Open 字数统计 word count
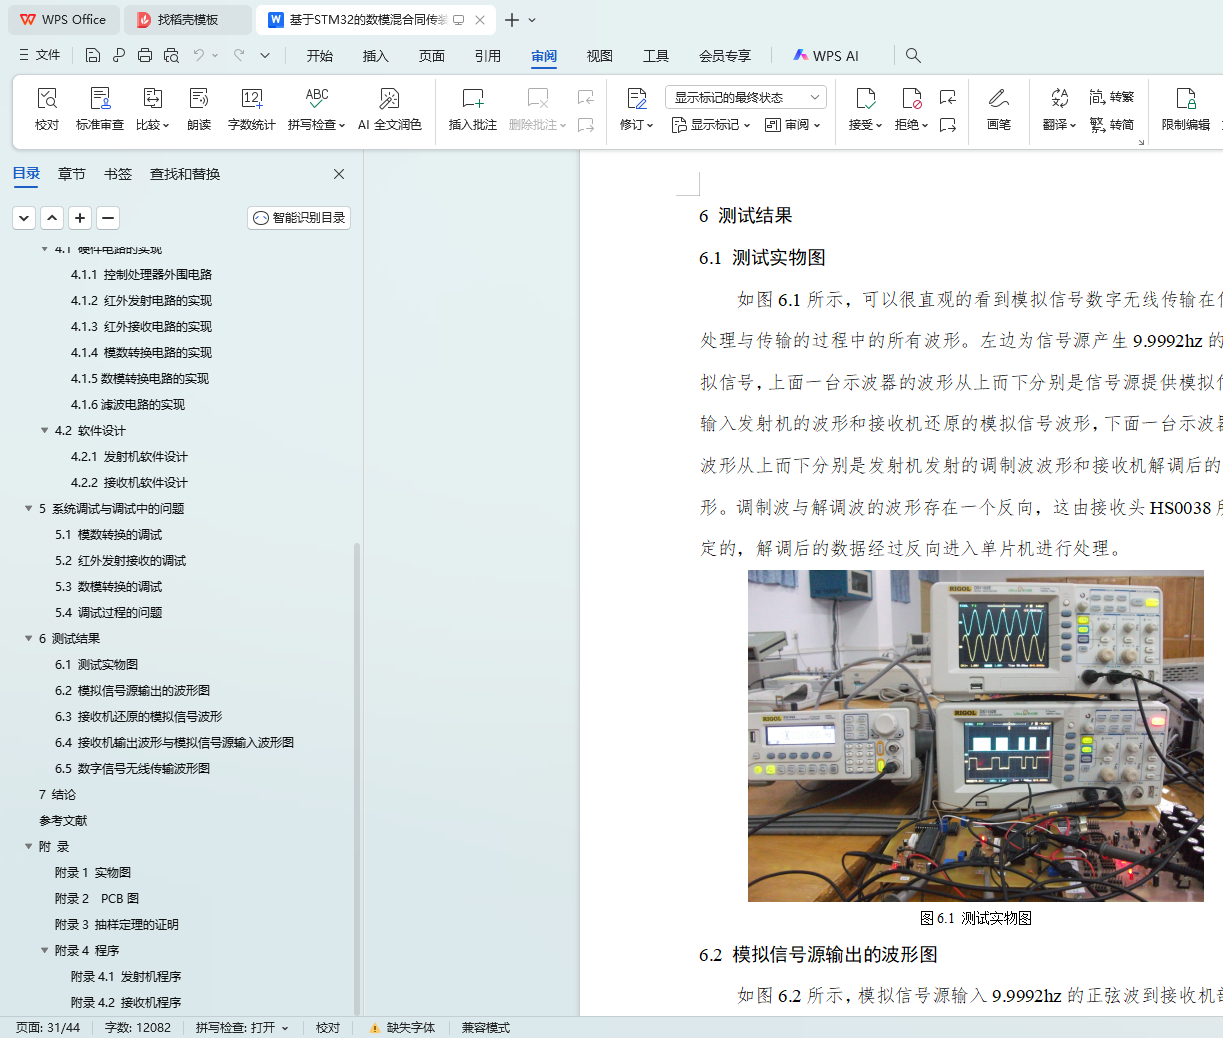The height and width of the screenshot is (1038, 1223). coord(251,109)
